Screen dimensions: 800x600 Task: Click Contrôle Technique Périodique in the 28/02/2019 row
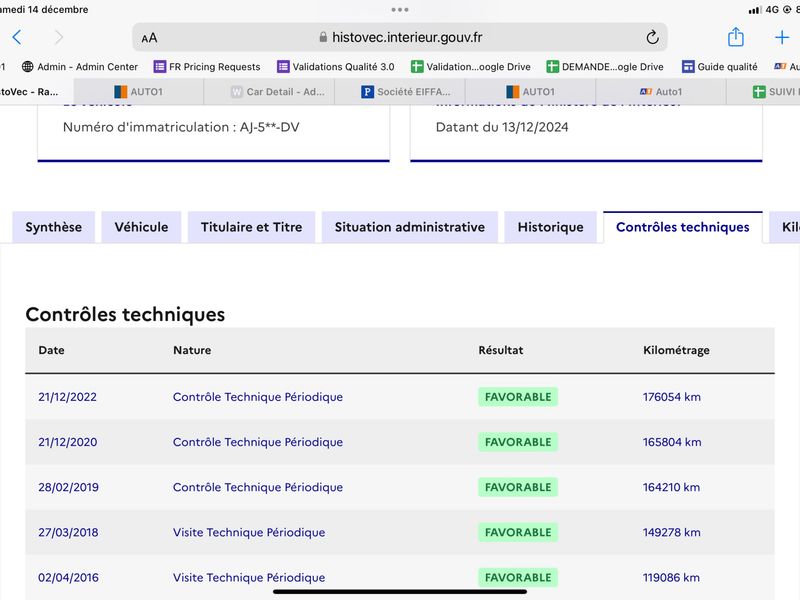click(258, 487)
